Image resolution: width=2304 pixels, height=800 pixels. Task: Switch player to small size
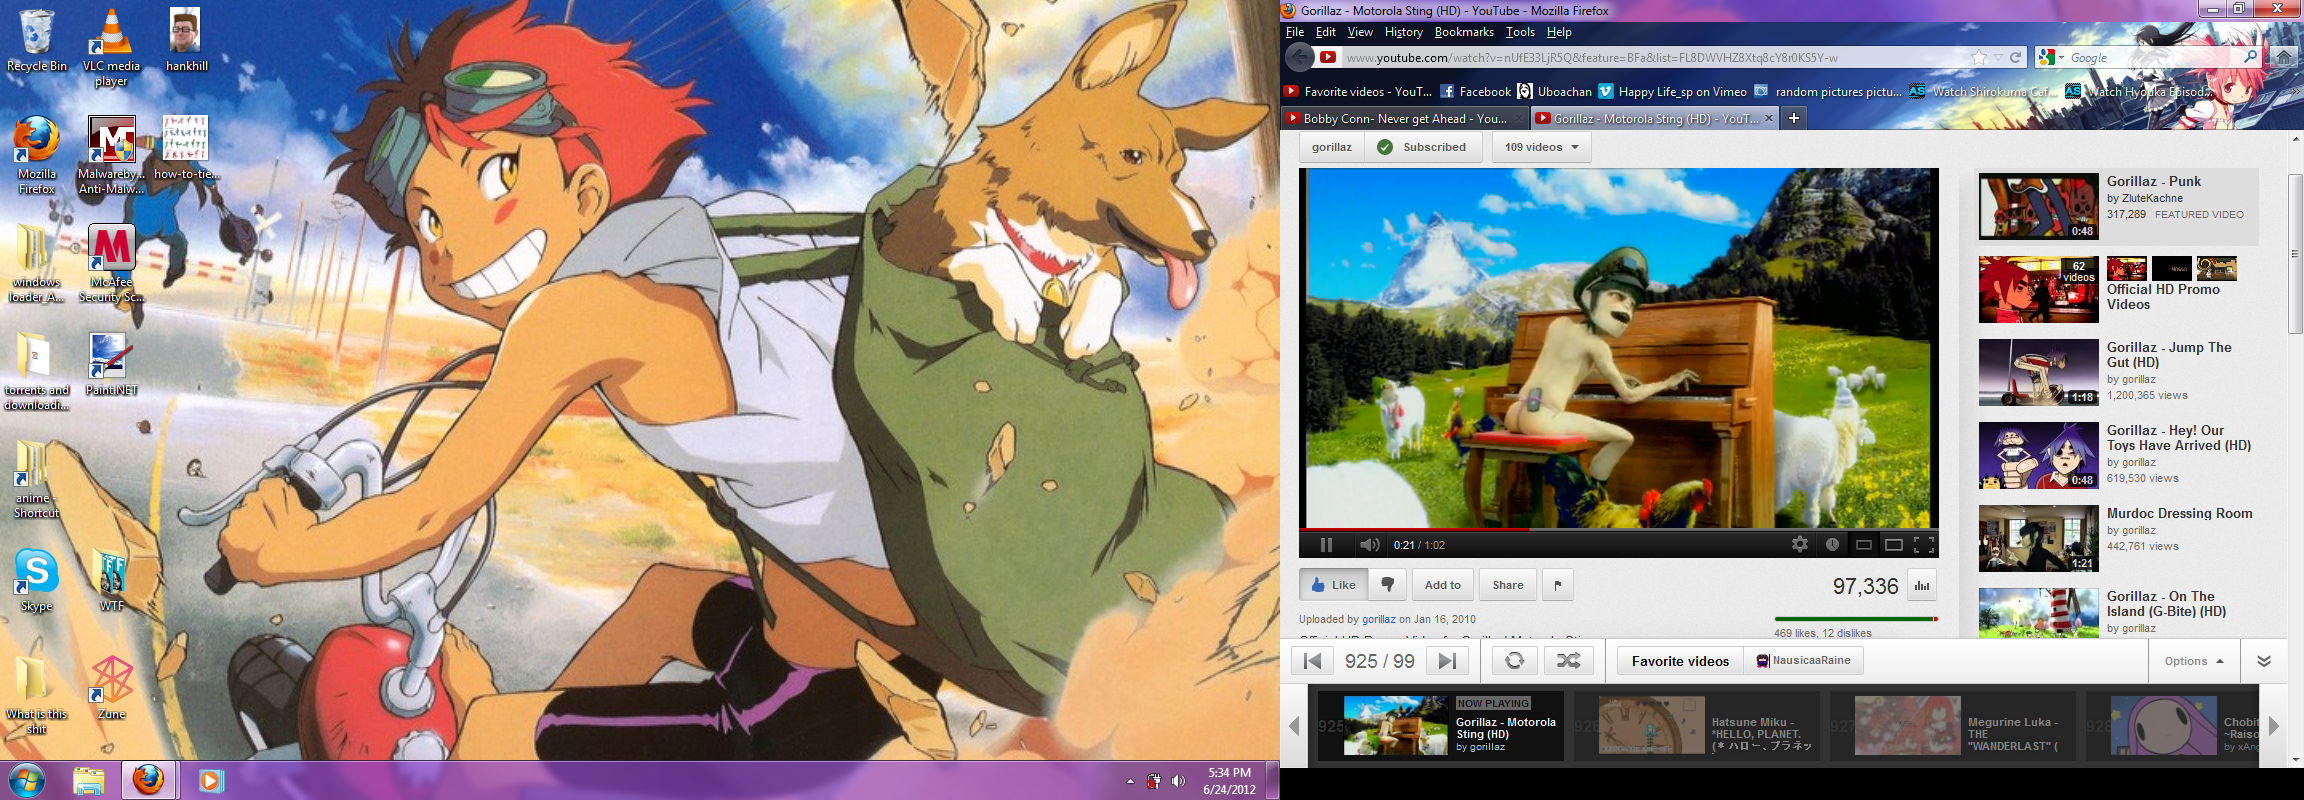pos(1863,545)
